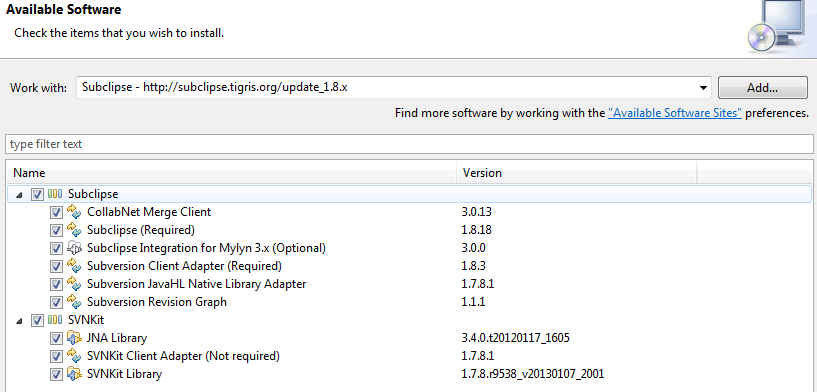This screenshot has width=817, height=392.
Task: Click the type filter text field
Action: pos(409,144)
